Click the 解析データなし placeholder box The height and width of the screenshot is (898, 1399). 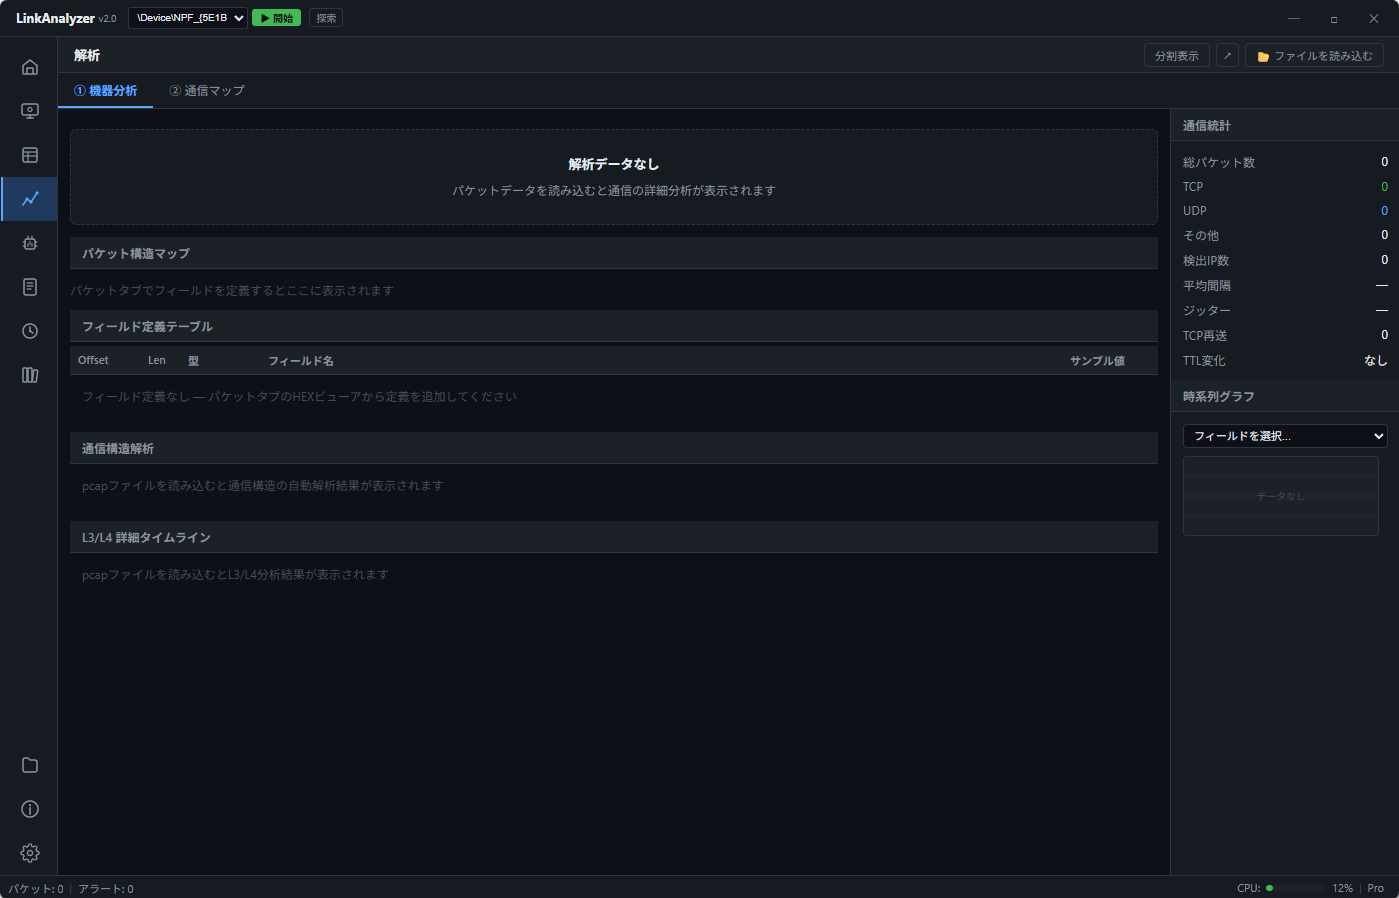[614, 177]
